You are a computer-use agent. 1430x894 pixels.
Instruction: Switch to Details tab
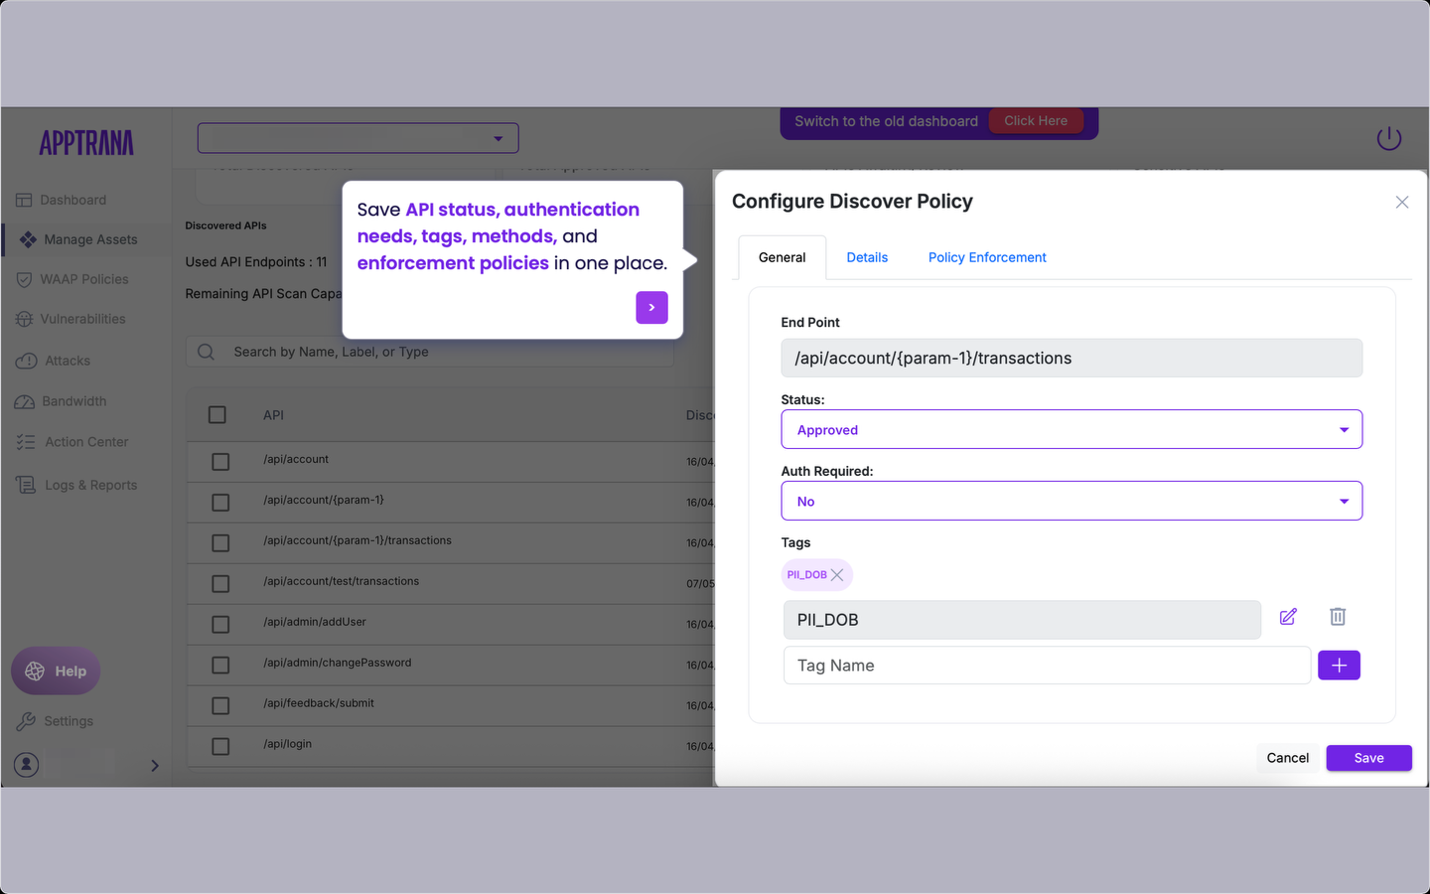867,258
